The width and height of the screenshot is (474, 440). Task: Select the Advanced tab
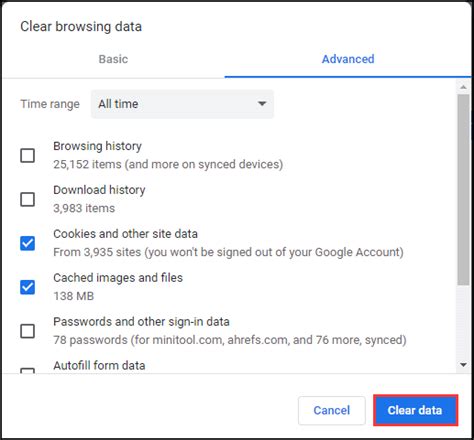click(348, 59)
